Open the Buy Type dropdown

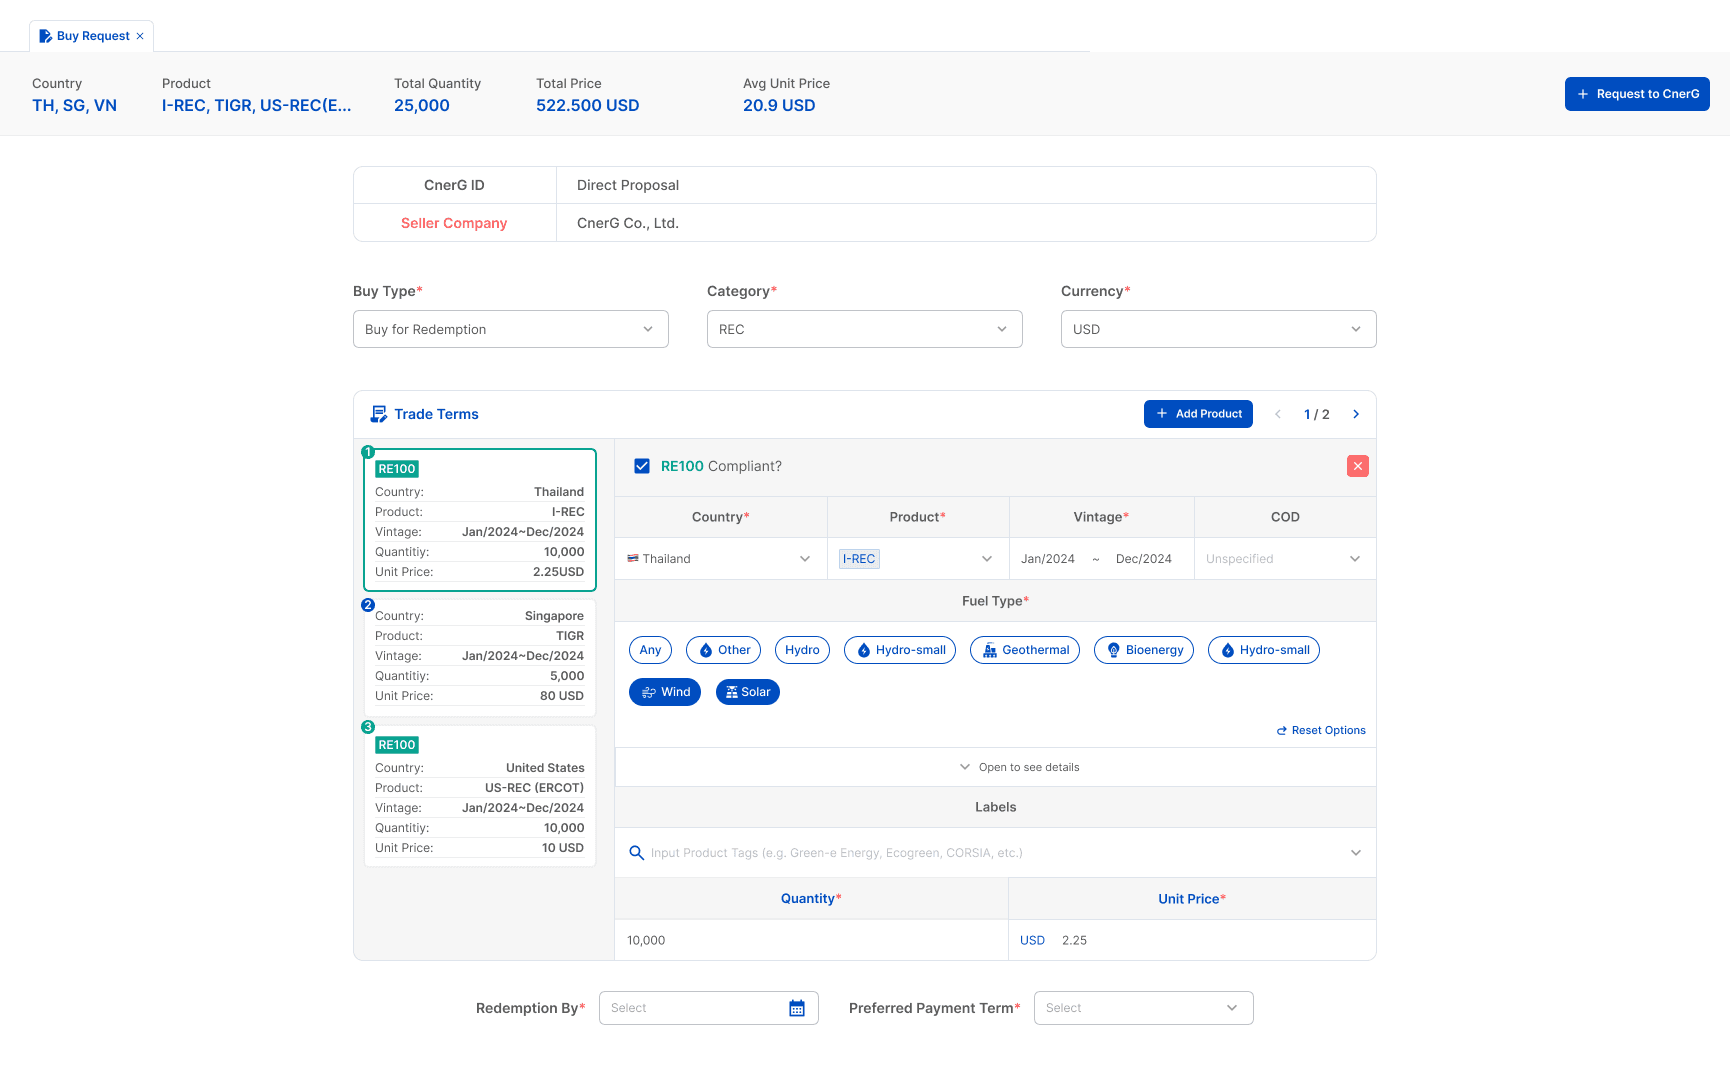click(x=510, y=328)
